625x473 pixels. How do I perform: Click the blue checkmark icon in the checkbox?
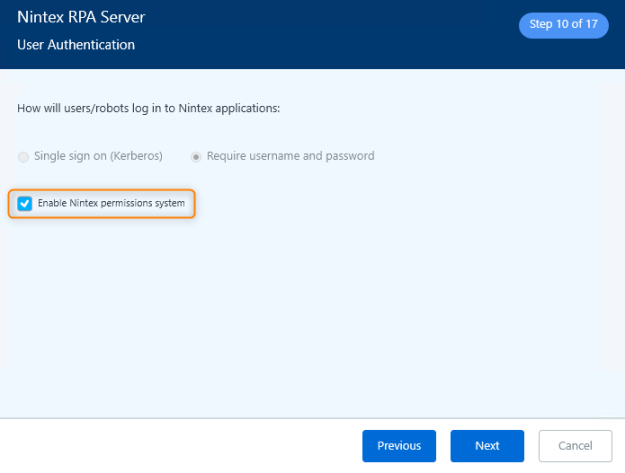pyautogui.click(x=25, y=204)
